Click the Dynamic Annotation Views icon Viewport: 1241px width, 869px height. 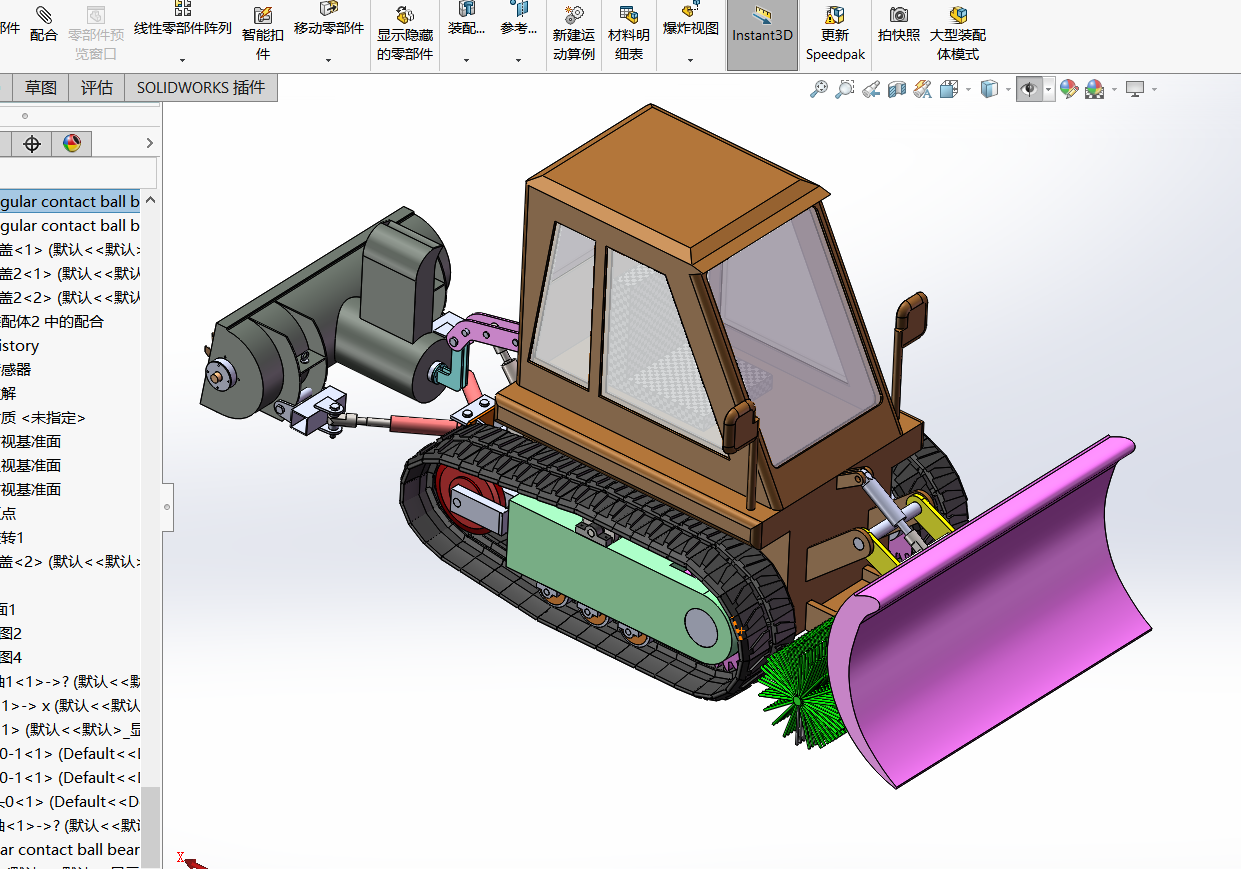pyautogui.click(x=923, y=89)
